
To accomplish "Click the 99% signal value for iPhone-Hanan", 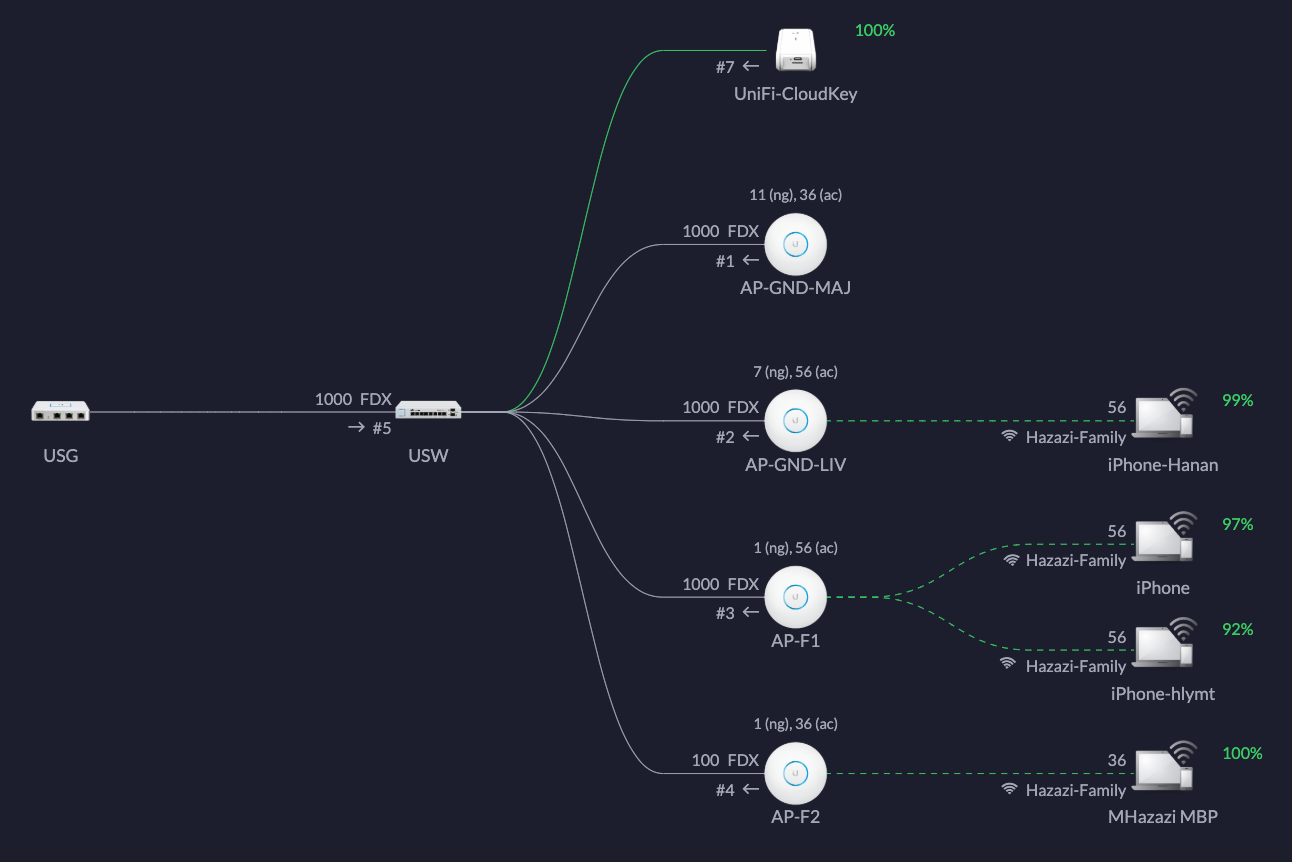I will [1237, 400].
